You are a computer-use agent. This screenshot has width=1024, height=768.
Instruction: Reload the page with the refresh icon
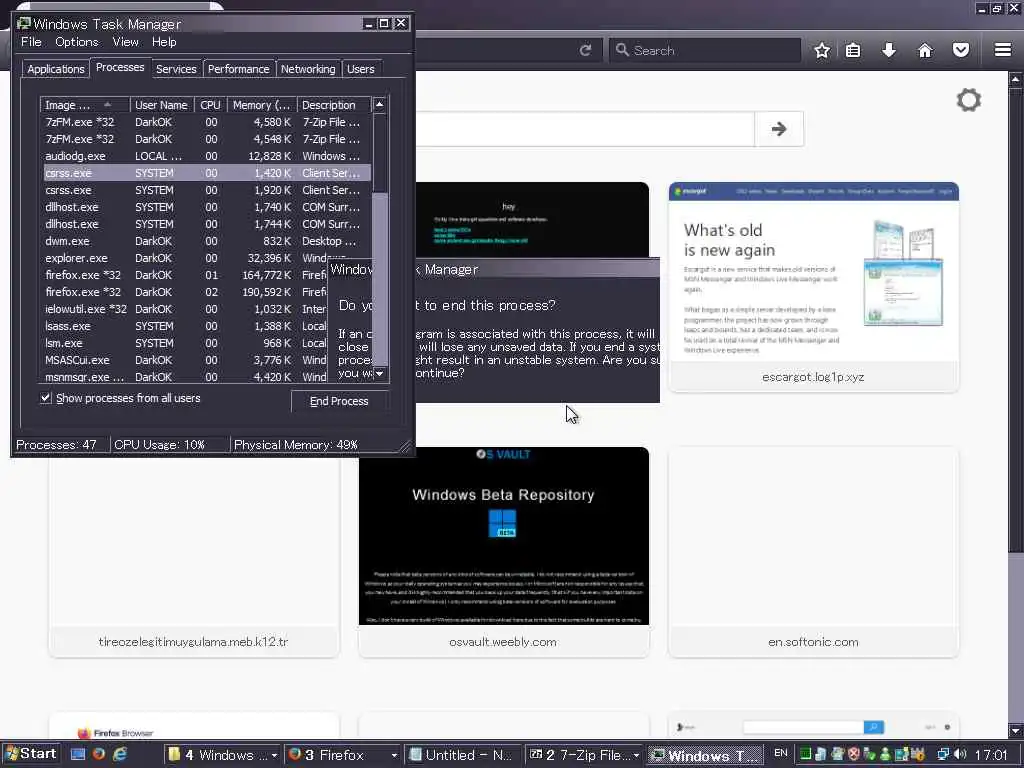click(585, 50)
